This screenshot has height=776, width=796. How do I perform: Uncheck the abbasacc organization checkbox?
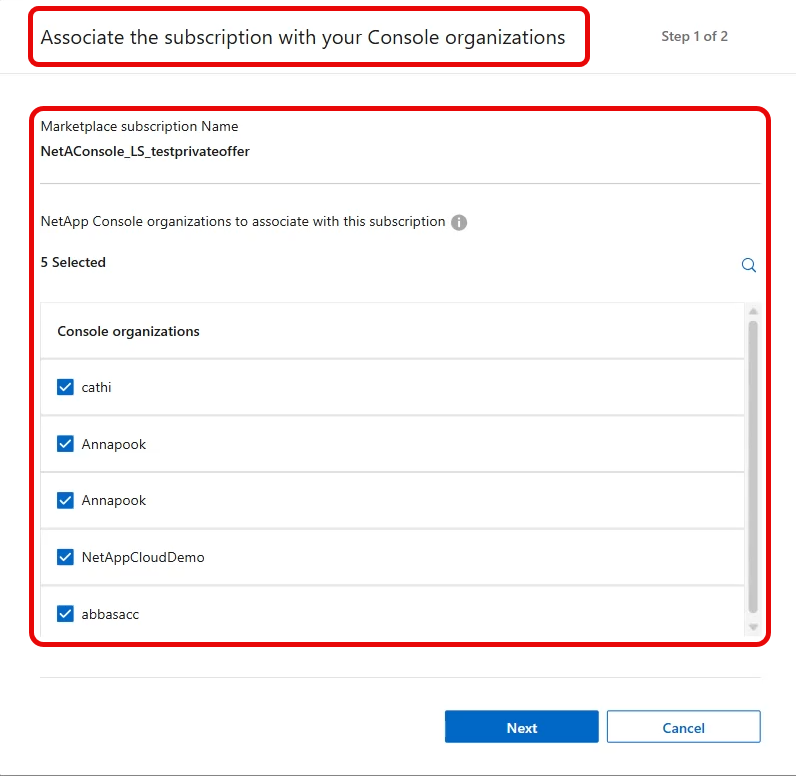tap(65, 614)
